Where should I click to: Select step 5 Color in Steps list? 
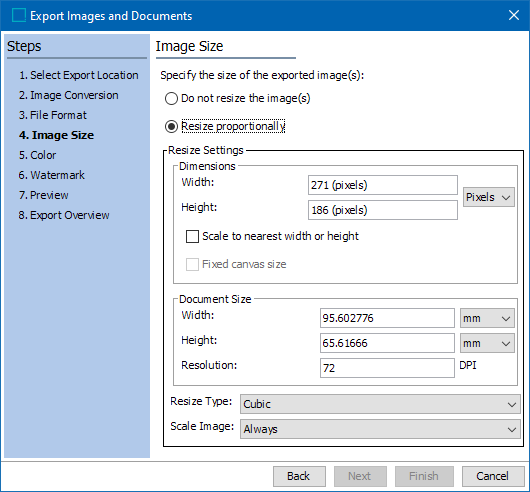[x=38, y=155]
